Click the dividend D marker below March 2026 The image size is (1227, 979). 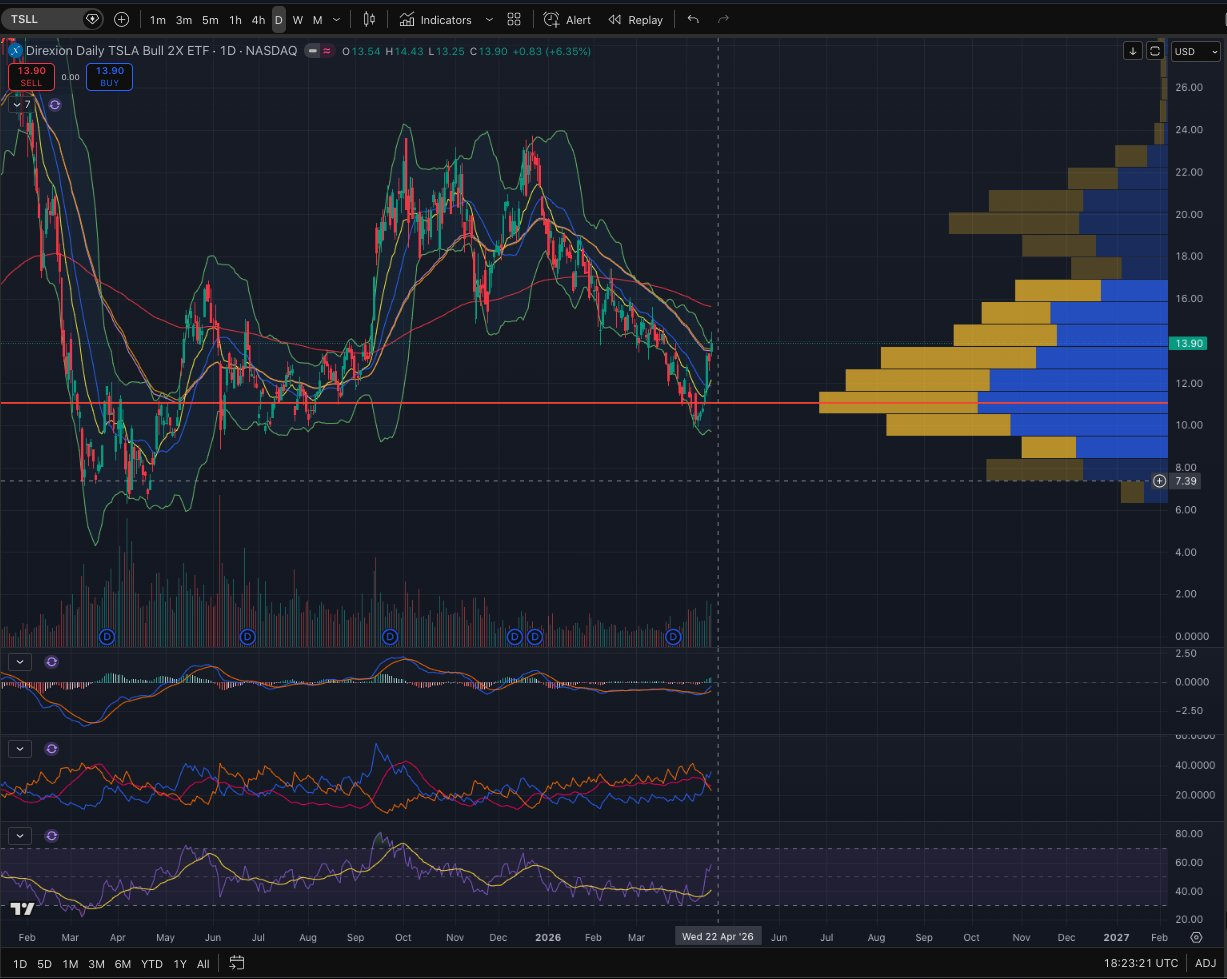point(674,637)
